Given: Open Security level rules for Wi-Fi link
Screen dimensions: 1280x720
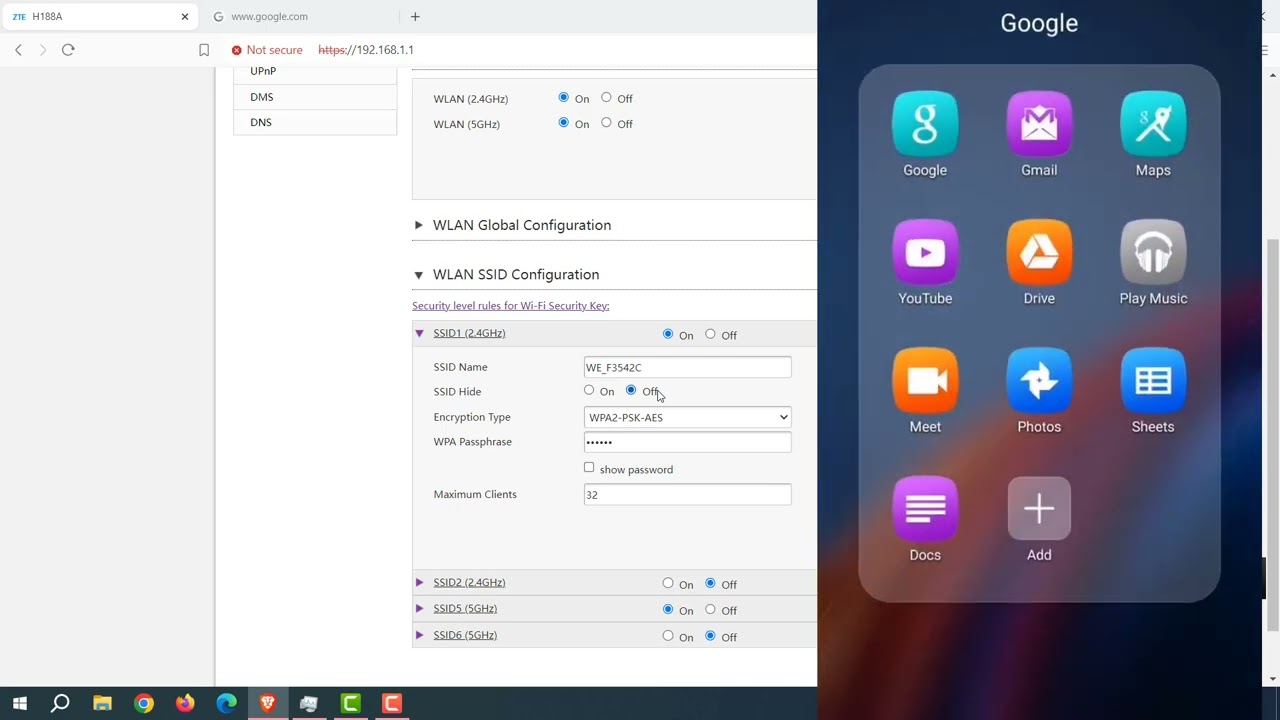Looking at the screenshot, I should click(x=510, y=306).
